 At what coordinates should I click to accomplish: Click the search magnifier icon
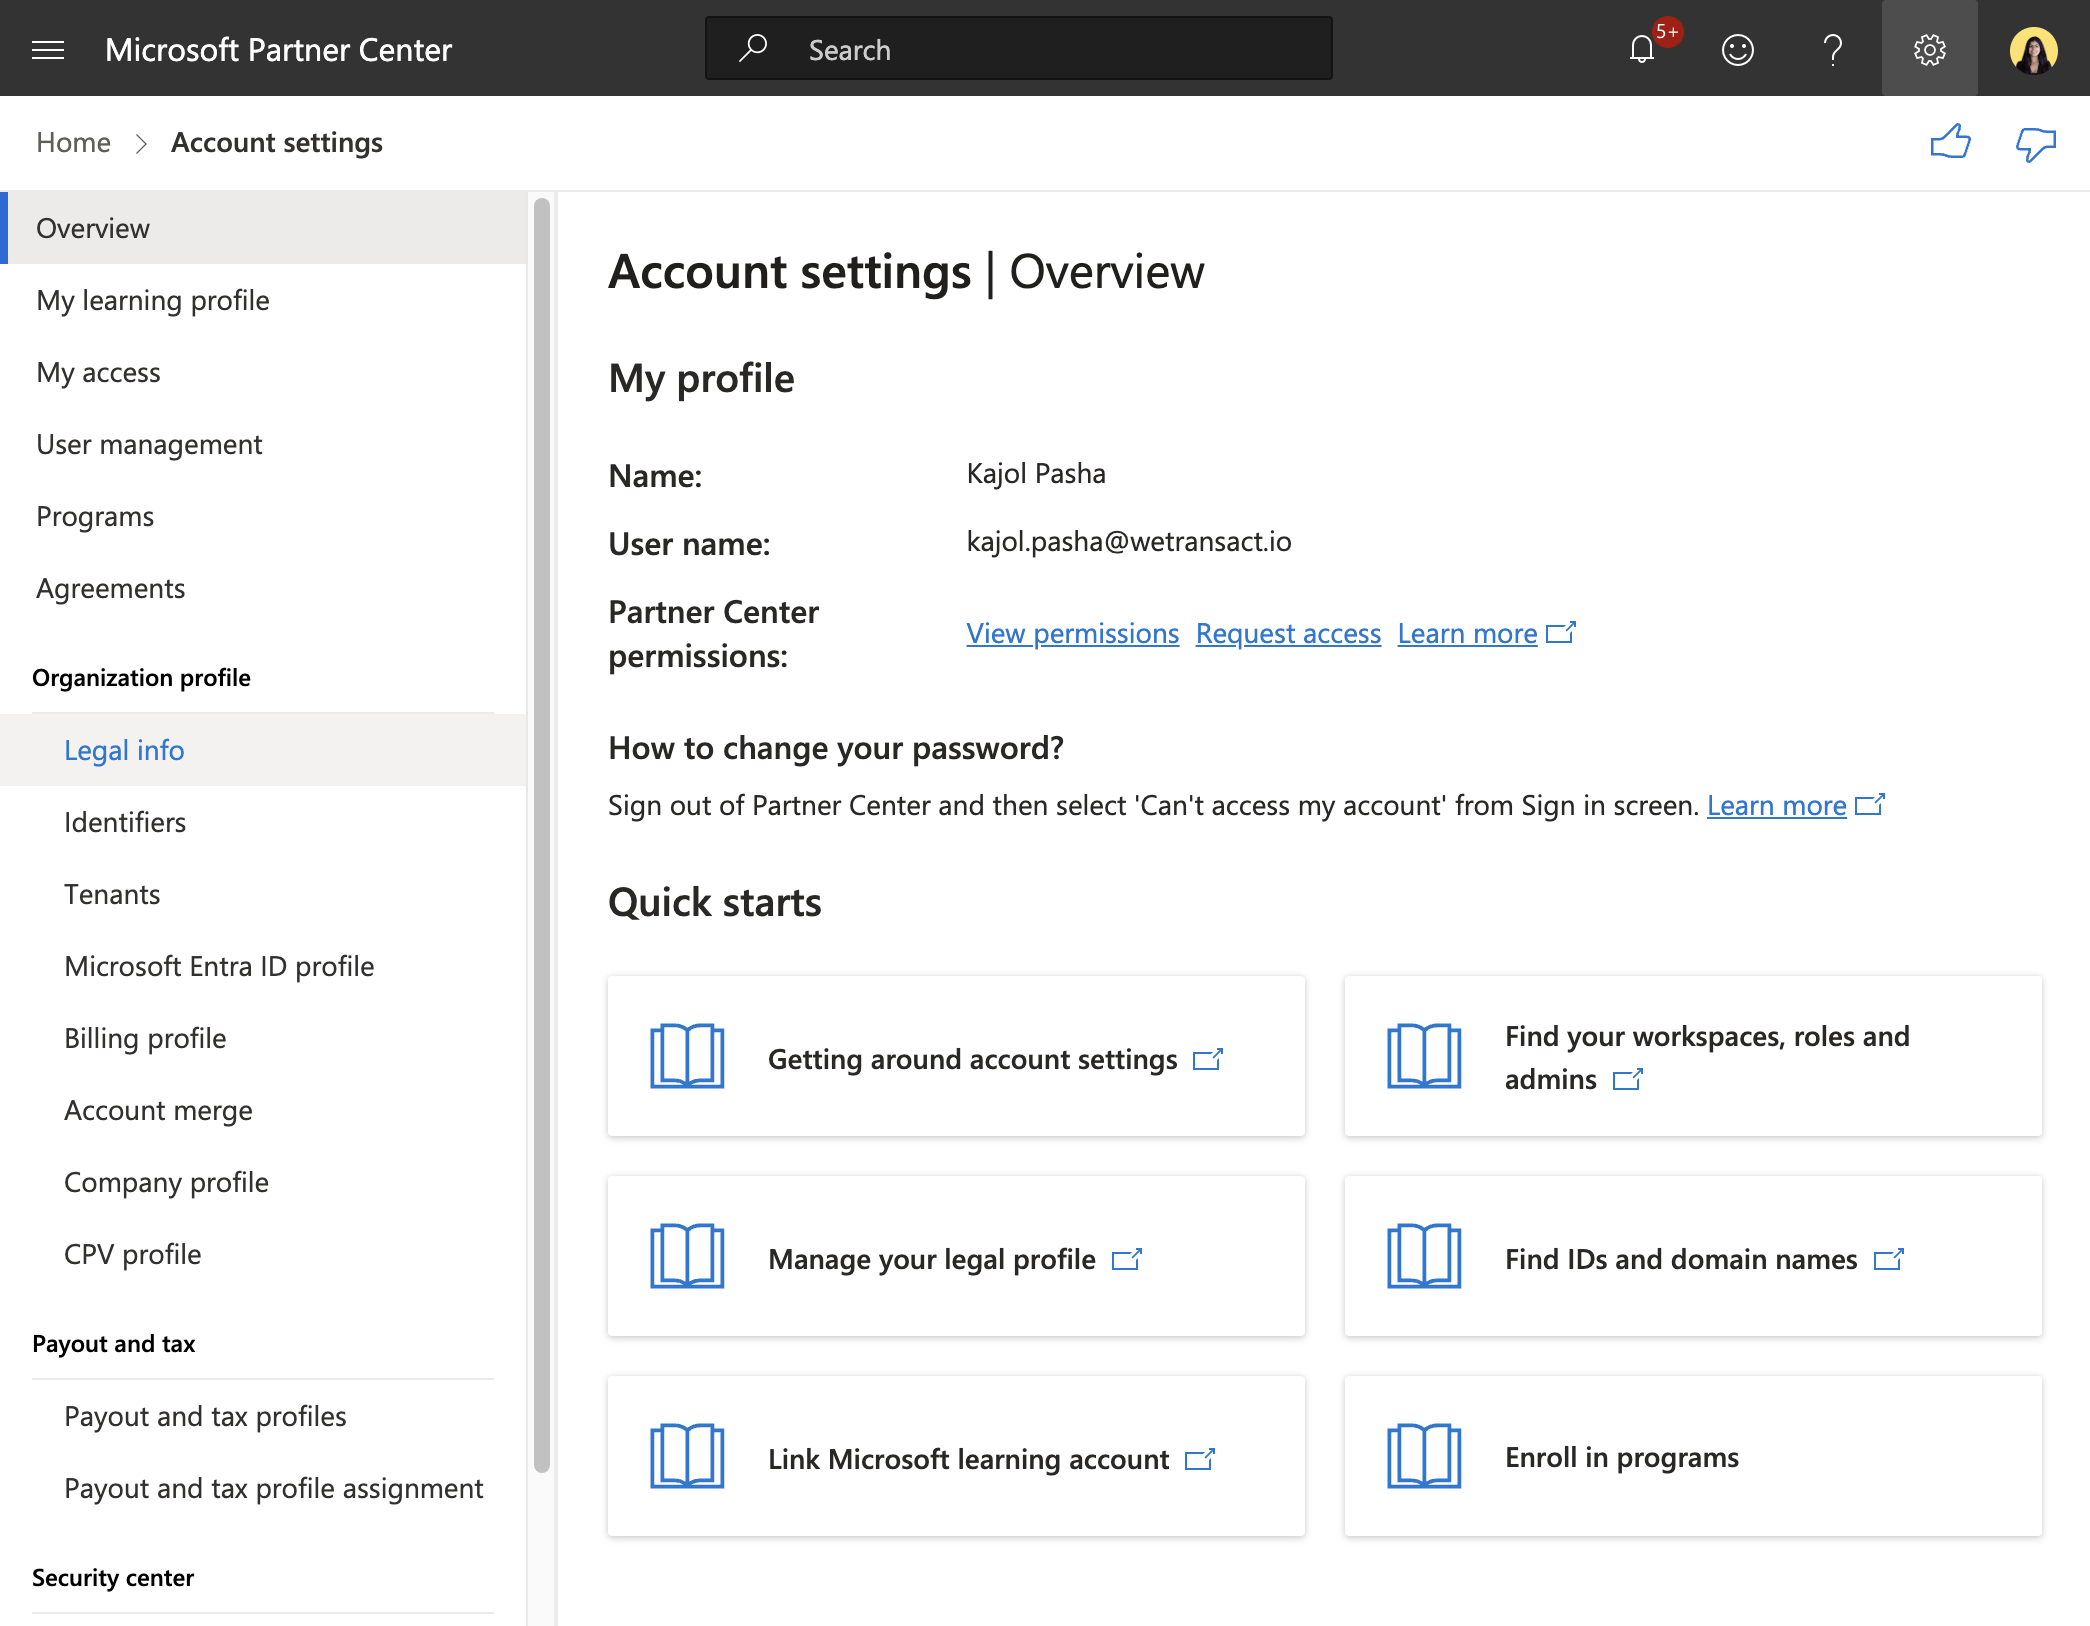tap(752, 48)
